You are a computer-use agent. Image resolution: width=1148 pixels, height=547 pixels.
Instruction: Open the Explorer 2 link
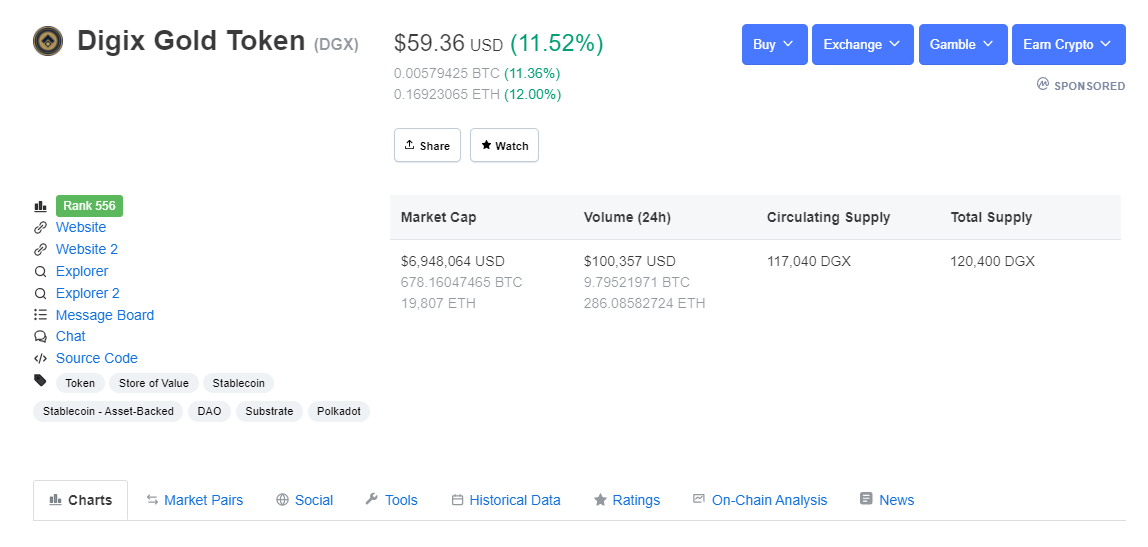(x=88, y=294)
